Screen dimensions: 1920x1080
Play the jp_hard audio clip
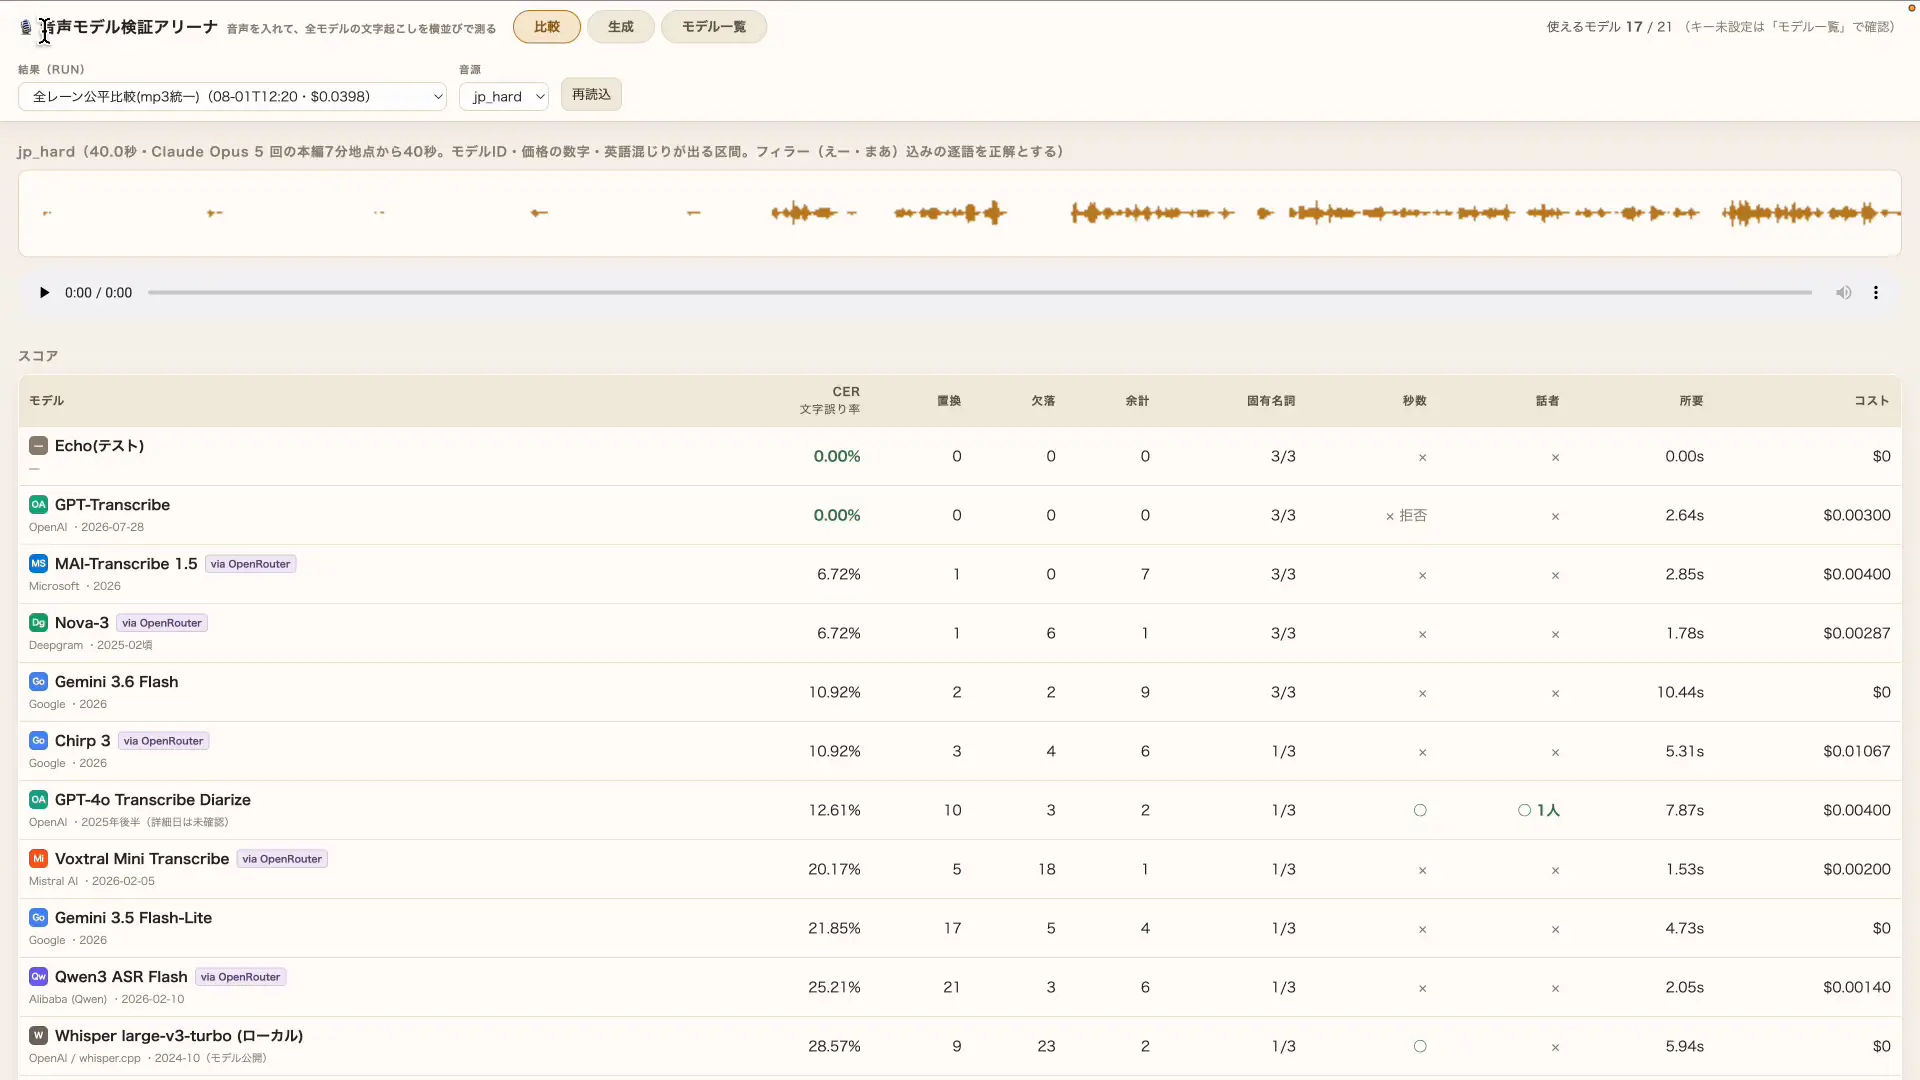pyautogui.click(x=44, y=293)
